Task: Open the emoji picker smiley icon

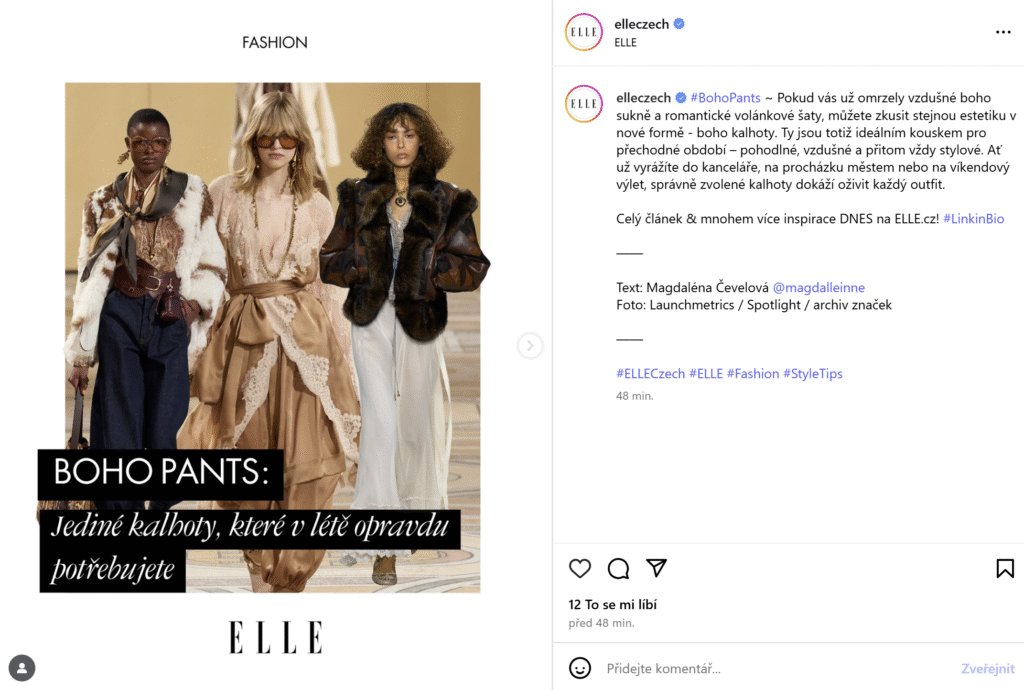Action: point(580,668)
